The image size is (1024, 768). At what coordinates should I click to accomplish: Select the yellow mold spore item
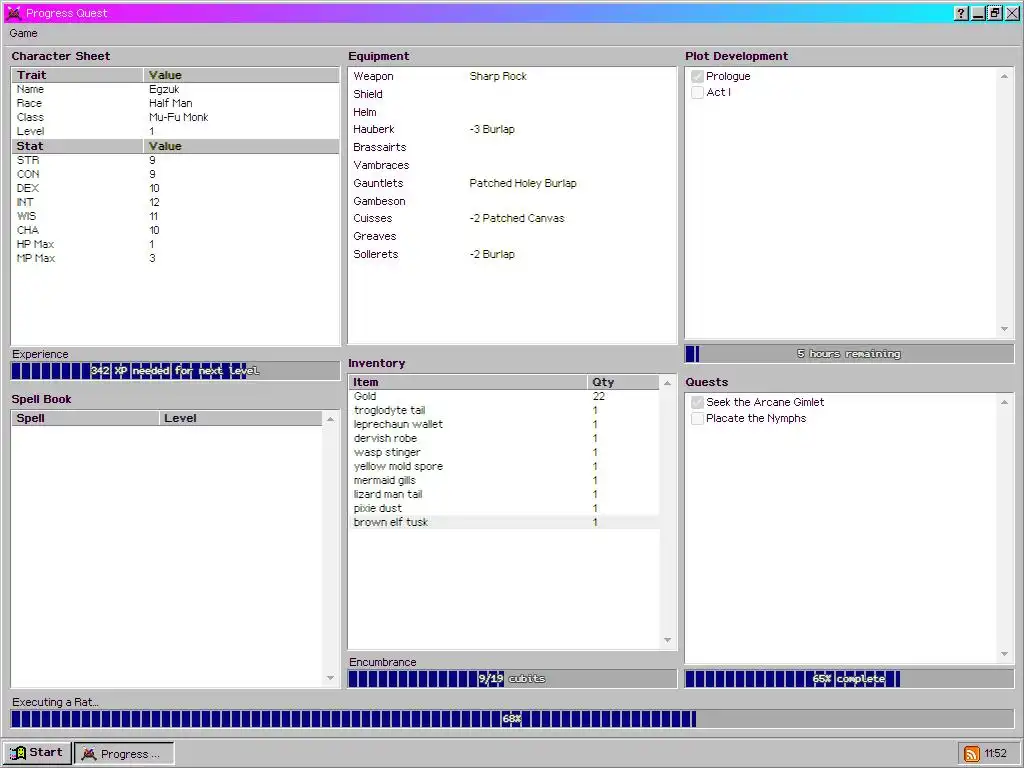[x=504, y=466]
